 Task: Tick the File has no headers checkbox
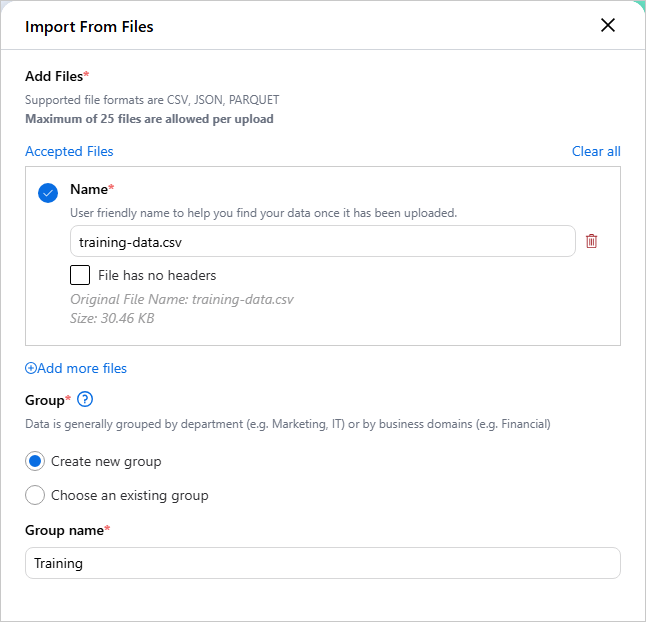[x=80, y=275]
